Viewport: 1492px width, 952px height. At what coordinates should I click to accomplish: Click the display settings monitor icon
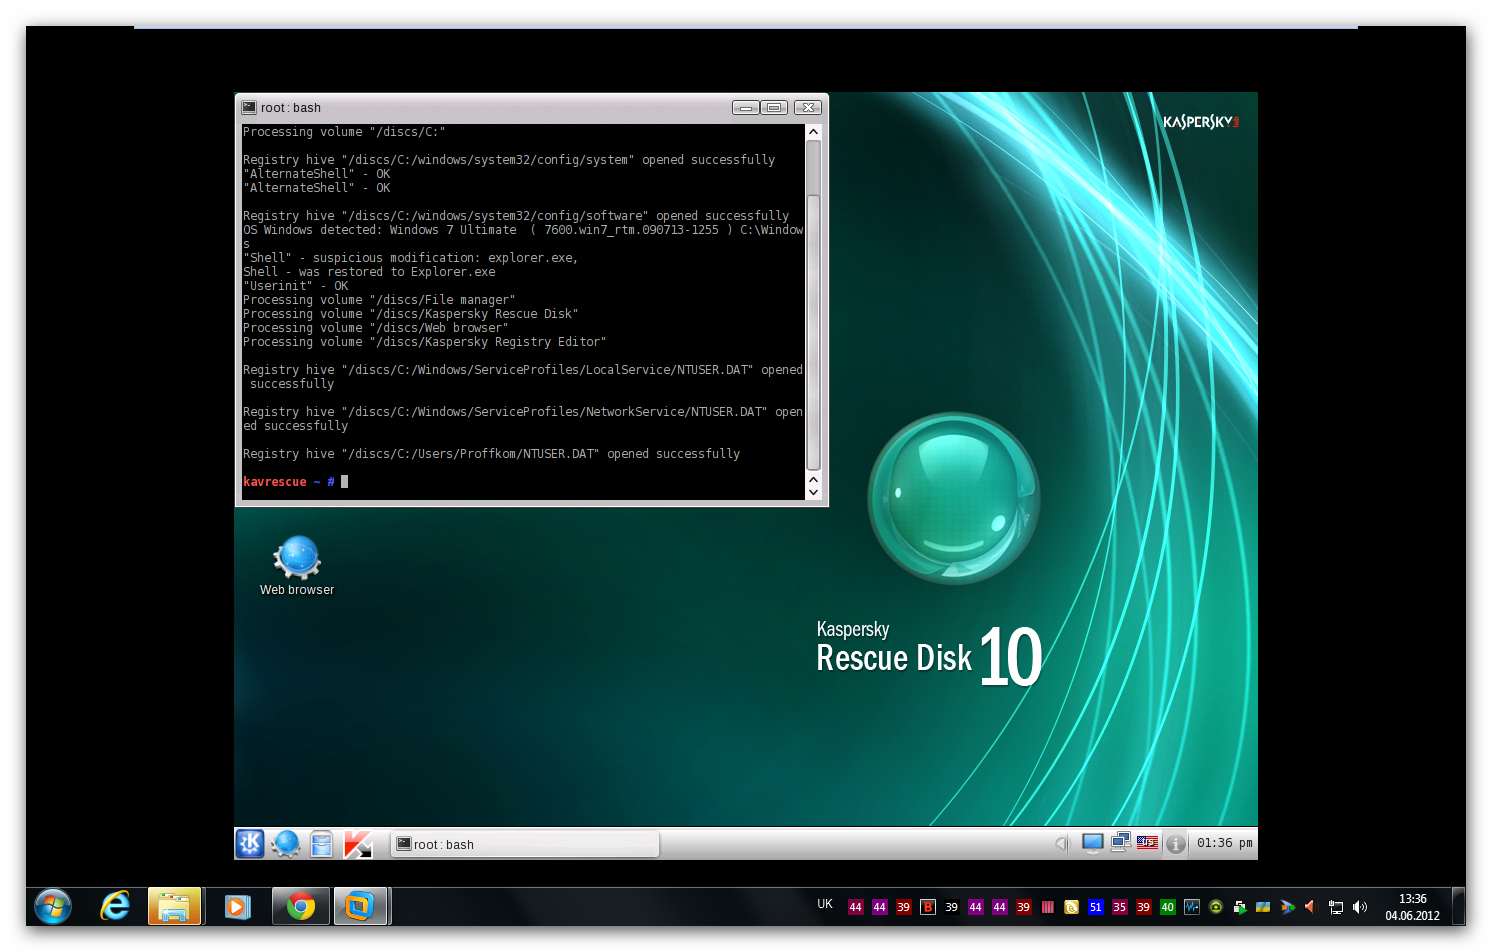click(x=1092, y=843)
